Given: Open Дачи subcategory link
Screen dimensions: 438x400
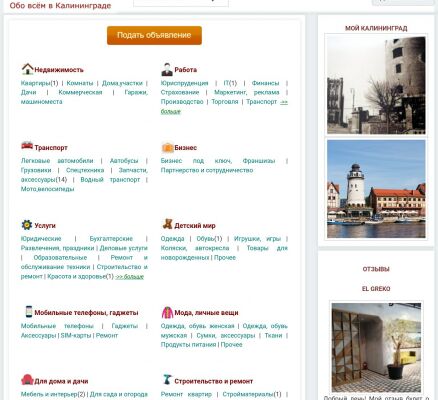Looking at the screenshot, I should click(28, 93).
